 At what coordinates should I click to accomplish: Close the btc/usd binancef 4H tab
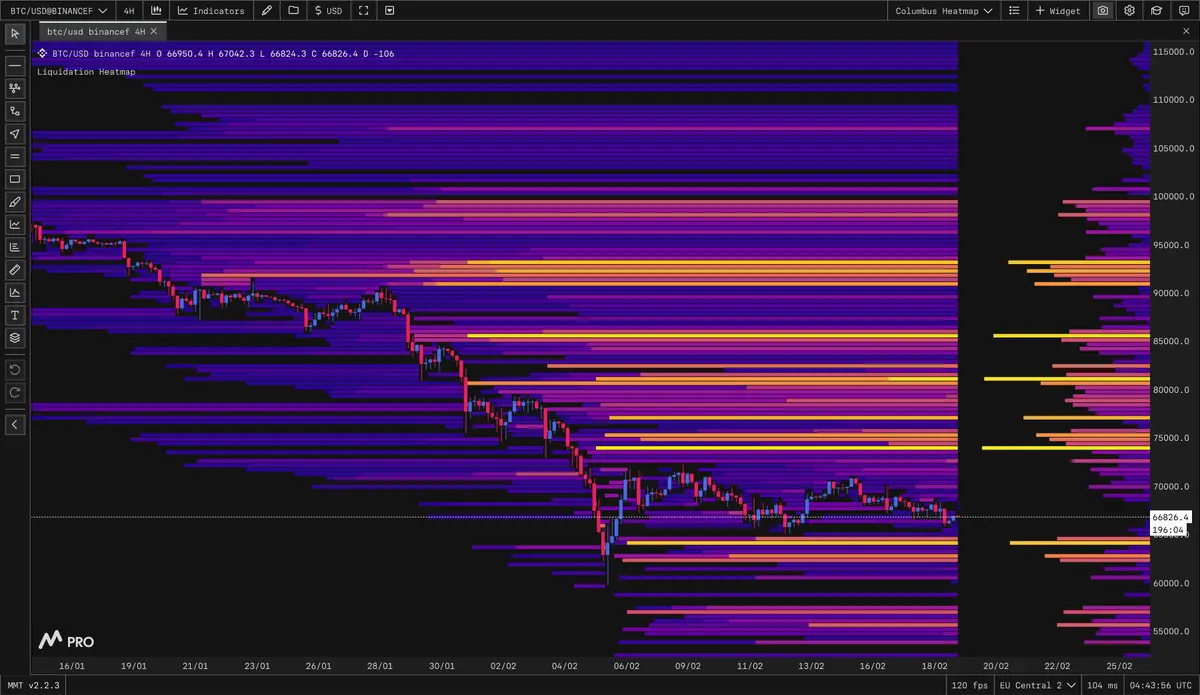(154, 31)
